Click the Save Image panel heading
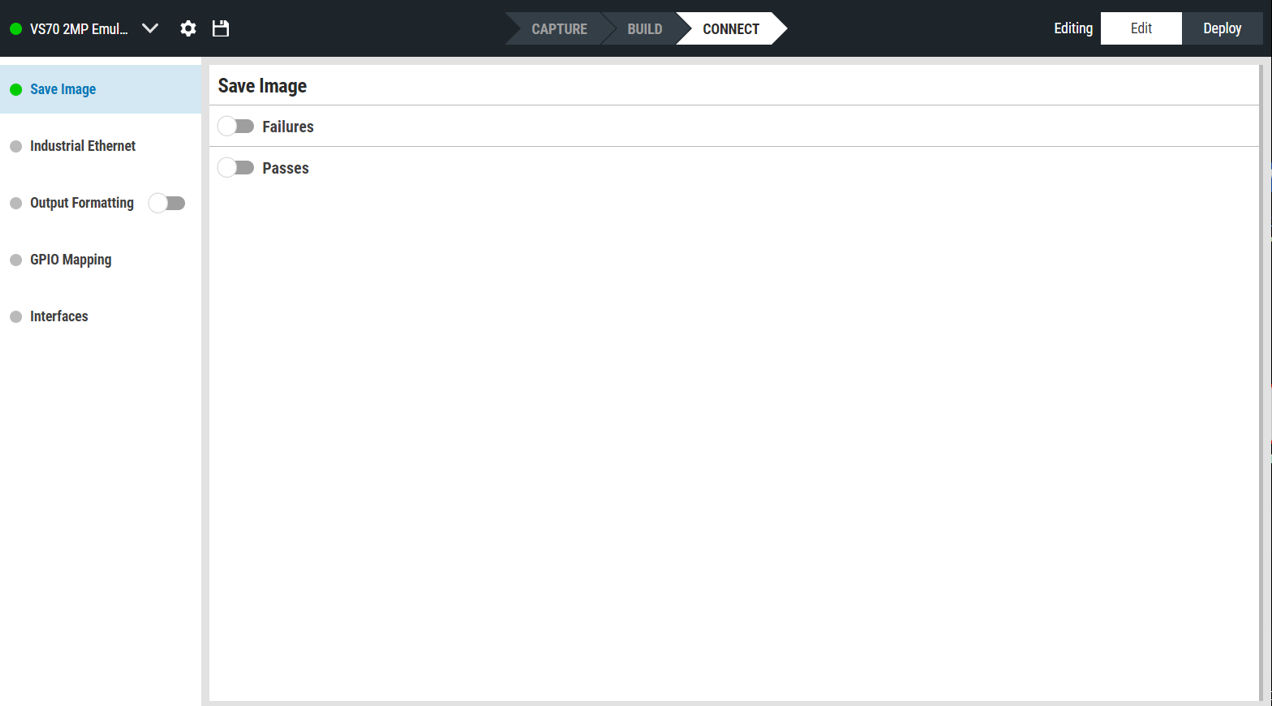1272x706 pixels. coord(262,86)
